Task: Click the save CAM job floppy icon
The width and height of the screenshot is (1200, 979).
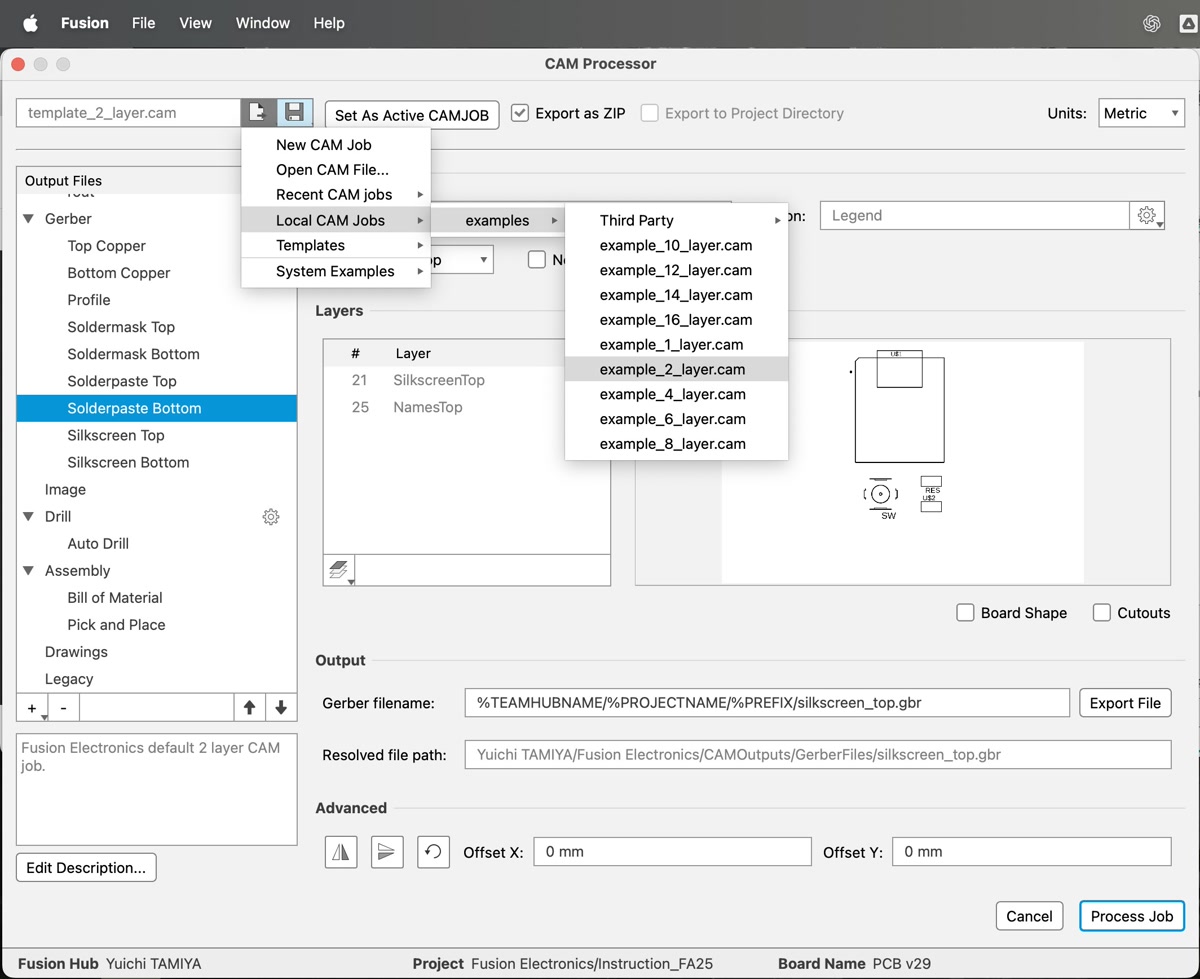Action: [x=294, y=112]
